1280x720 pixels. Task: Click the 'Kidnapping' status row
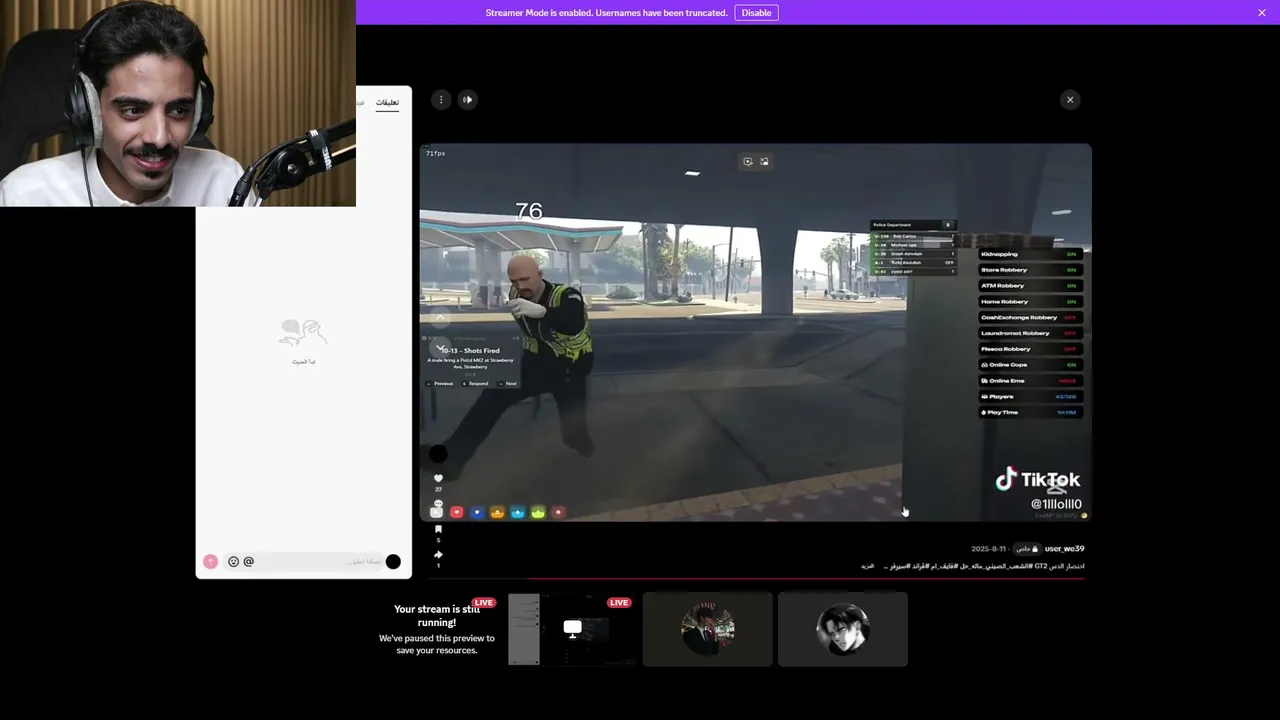[1031, 254]
